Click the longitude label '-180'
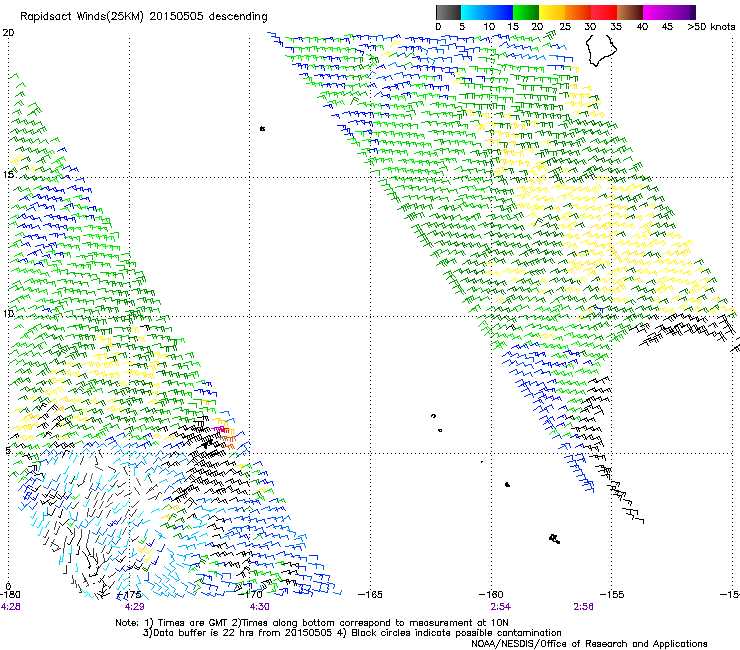The image size is (740, 650). click(x=10, y=595)
